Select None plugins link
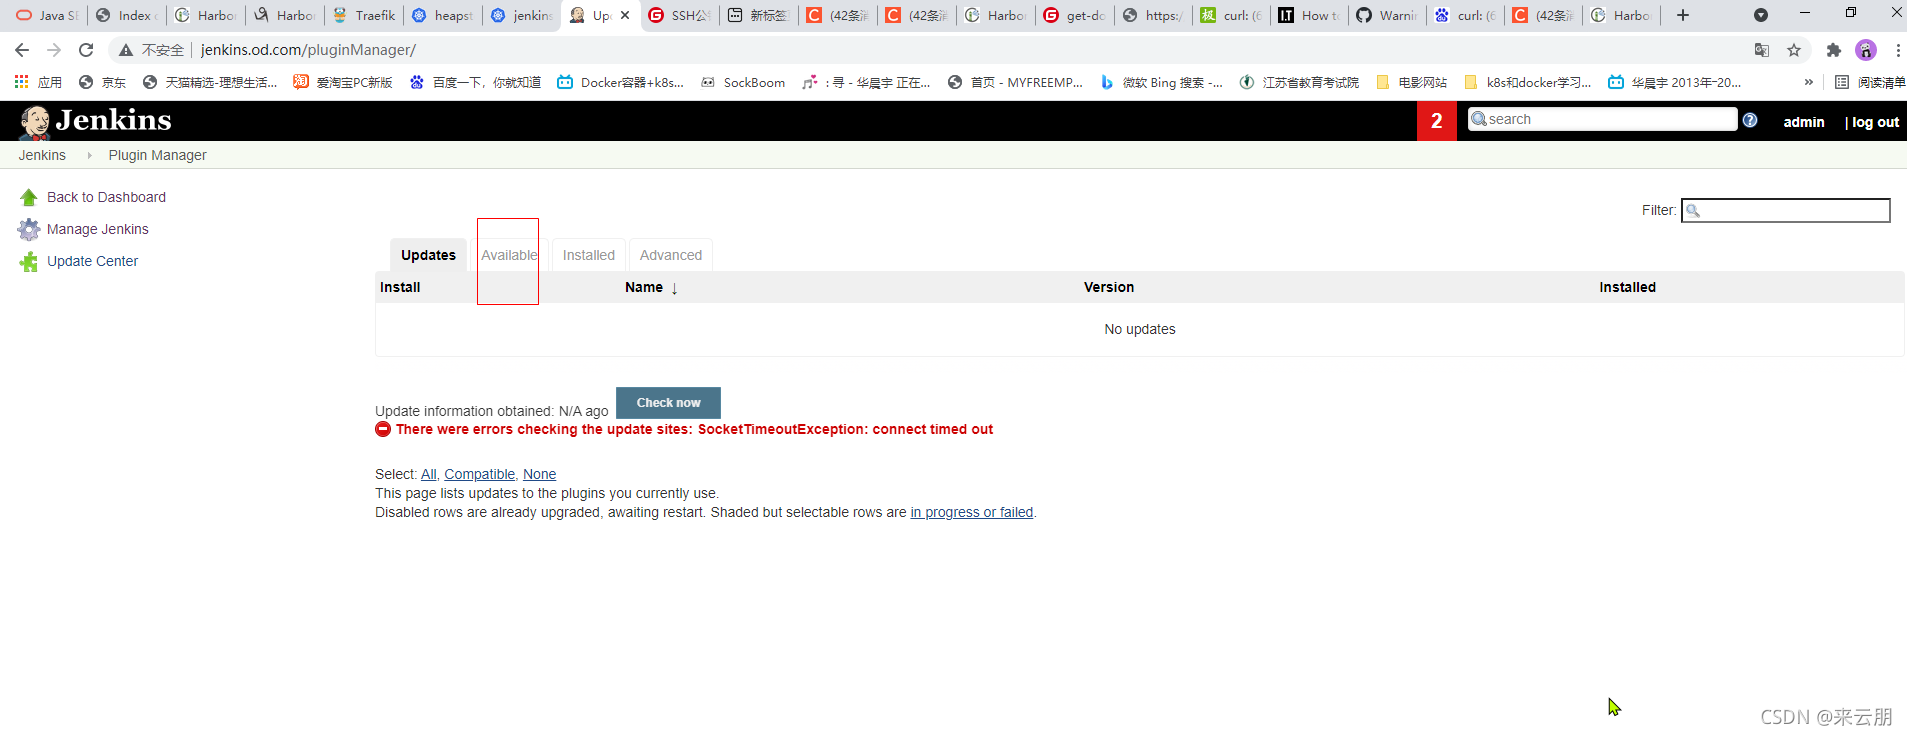Screen dimensions: 1907x735 coord(539,474)
